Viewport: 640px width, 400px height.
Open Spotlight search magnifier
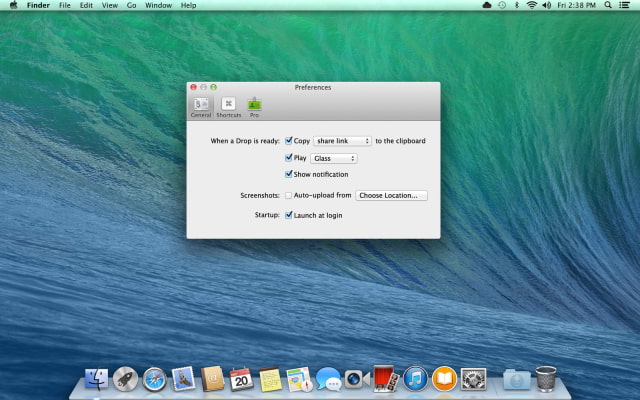[608, 5]
